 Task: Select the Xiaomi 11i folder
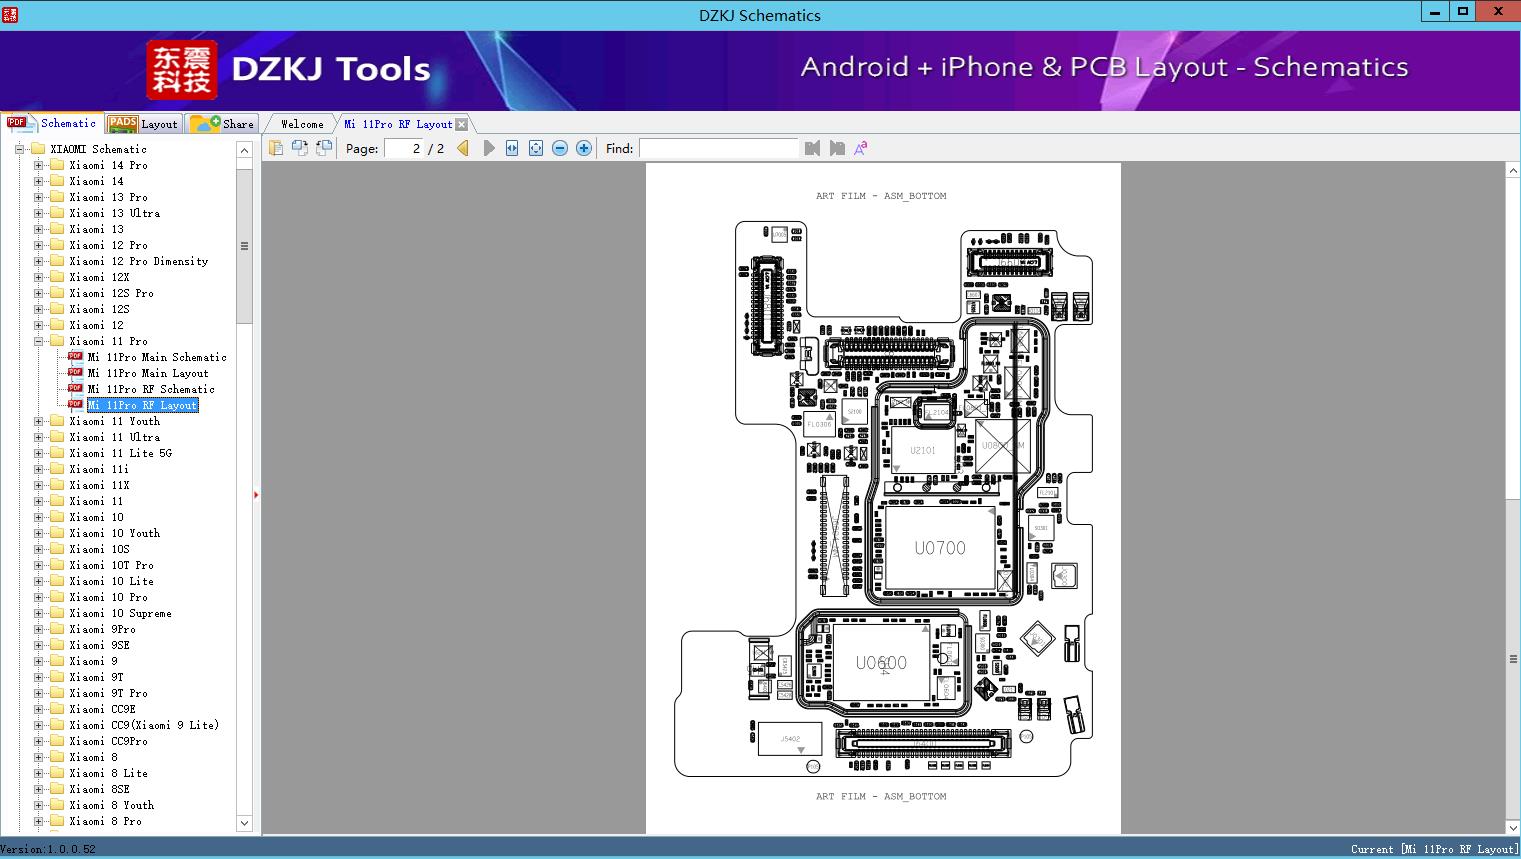click(99, 469)
